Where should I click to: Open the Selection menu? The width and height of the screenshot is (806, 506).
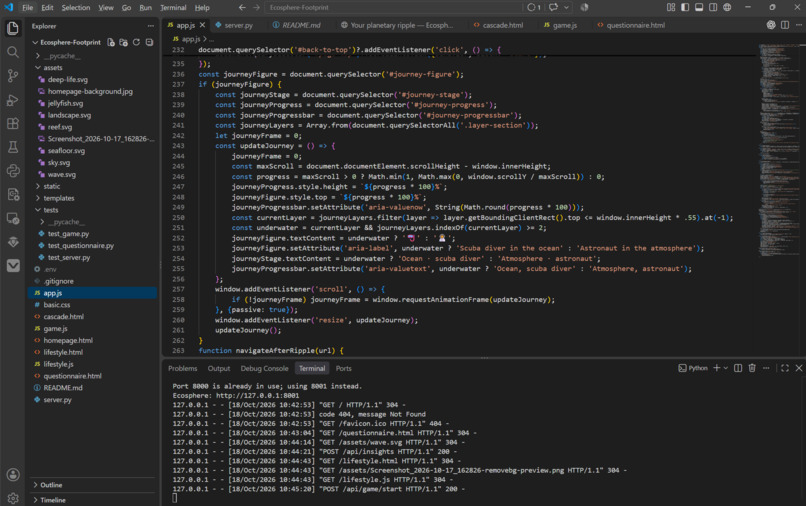76,7
